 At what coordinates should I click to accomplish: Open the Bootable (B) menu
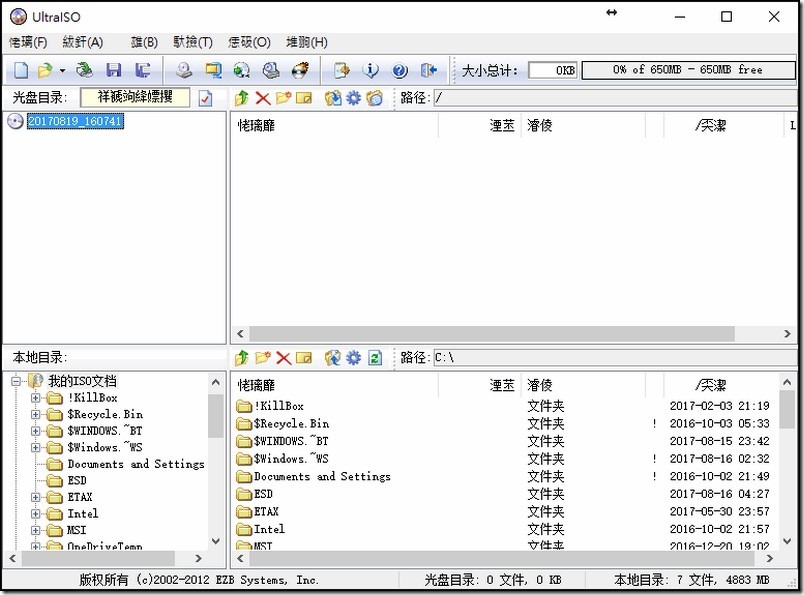click(144, 42)
